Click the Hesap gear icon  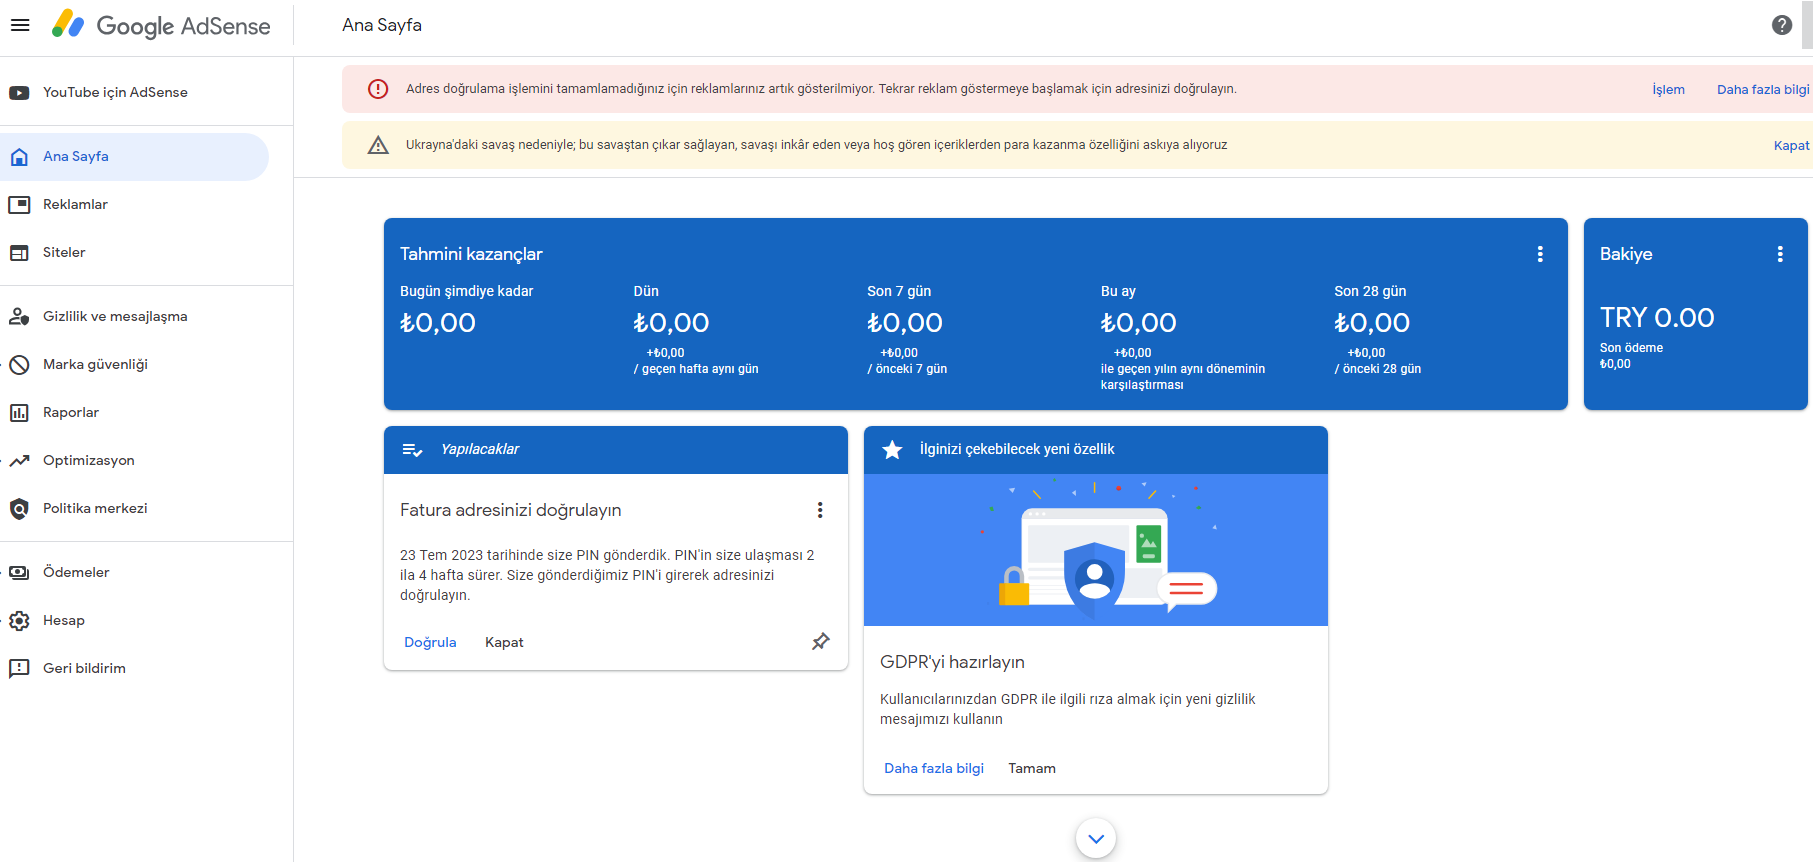(x=19, y=621)
